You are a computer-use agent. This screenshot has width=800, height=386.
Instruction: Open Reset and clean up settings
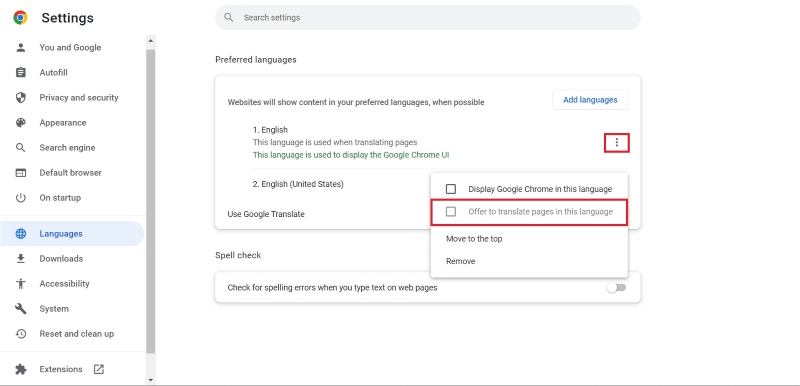tap(77, 334)
